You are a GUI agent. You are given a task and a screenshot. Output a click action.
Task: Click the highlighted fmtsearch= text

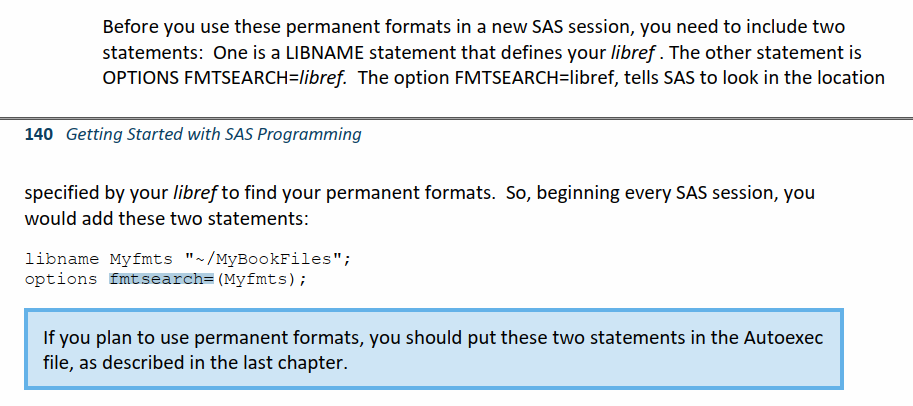(x=156, y=279)
